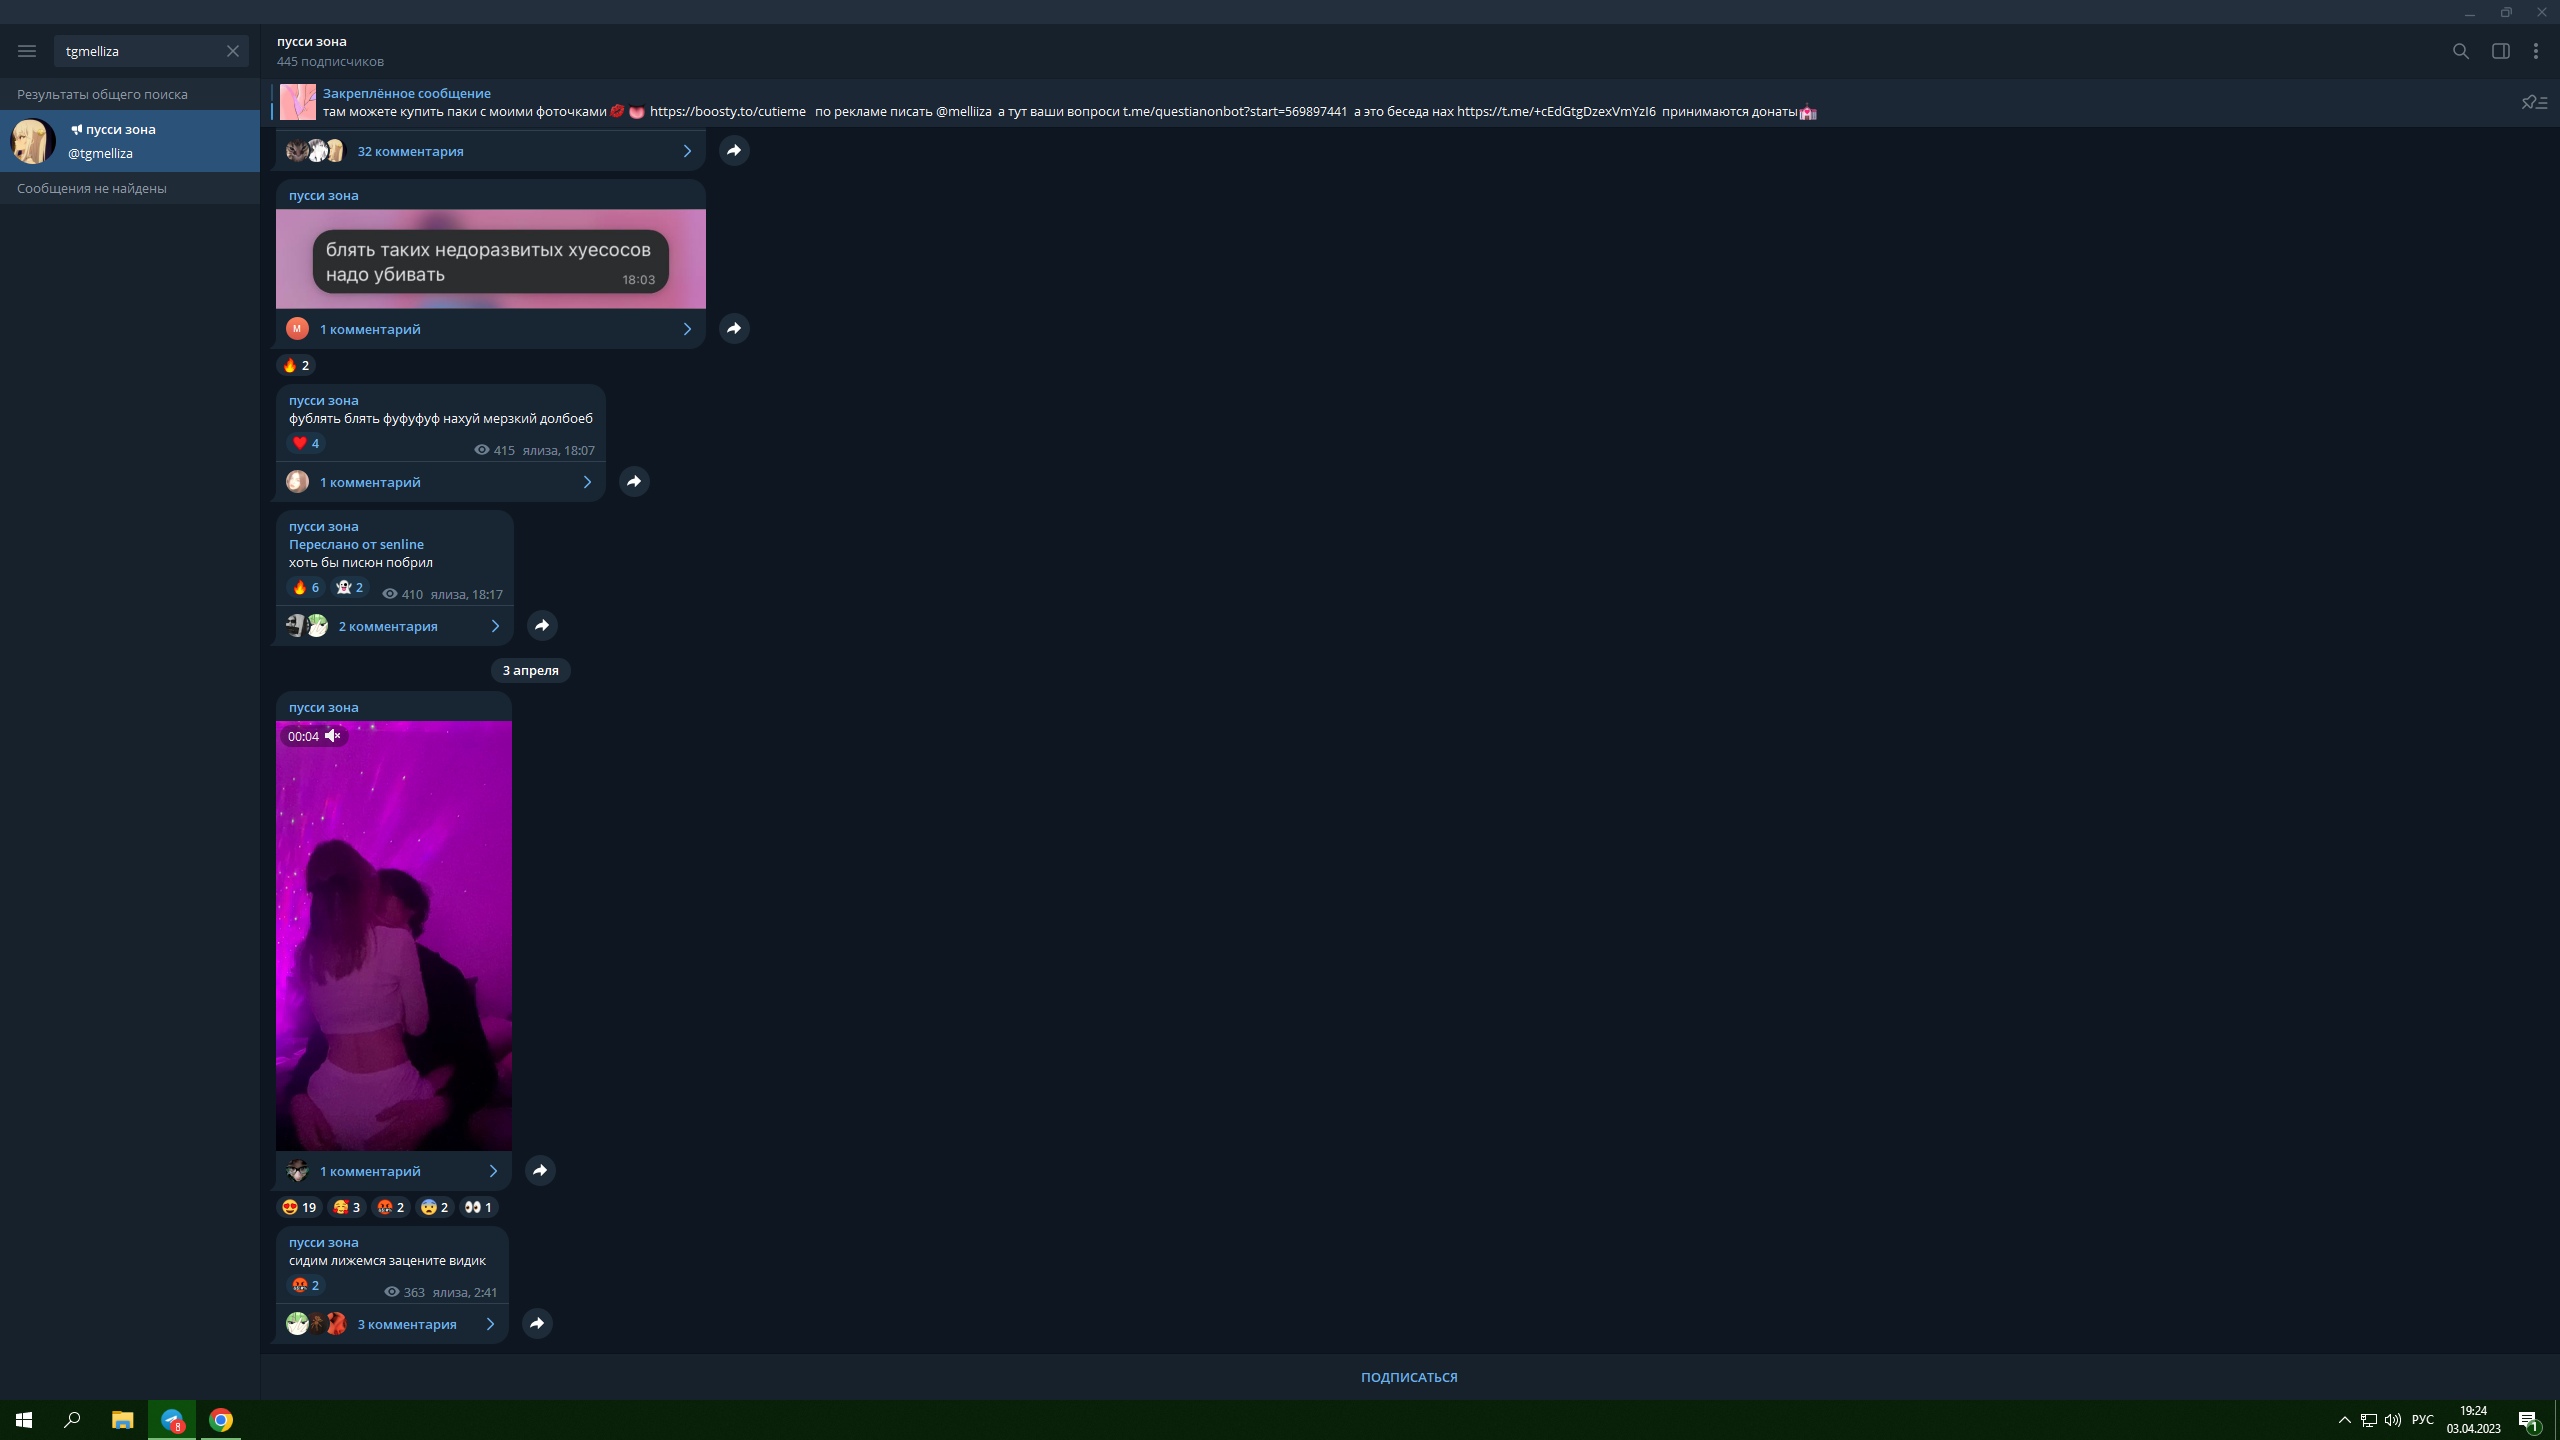
Task: Expand 2 комментария under the forwarded post
Action: 388,626
